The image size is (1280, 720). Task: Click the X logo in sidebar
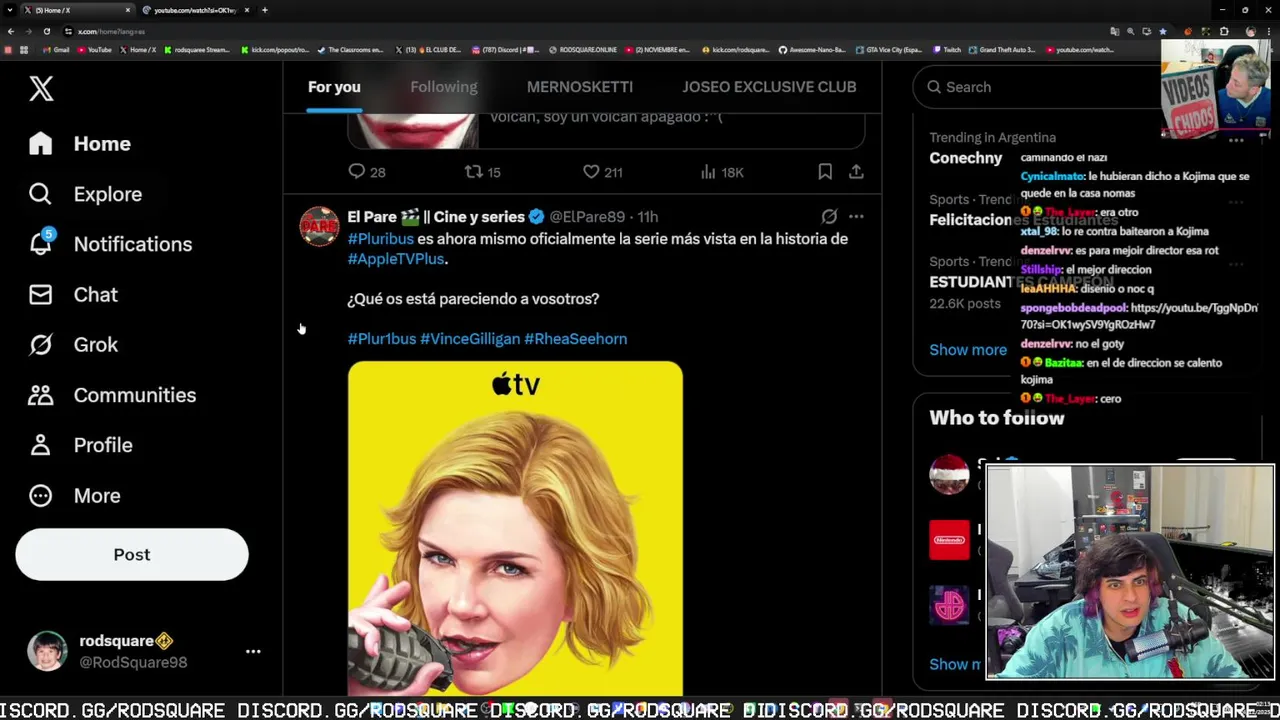(x=41, y=88)
